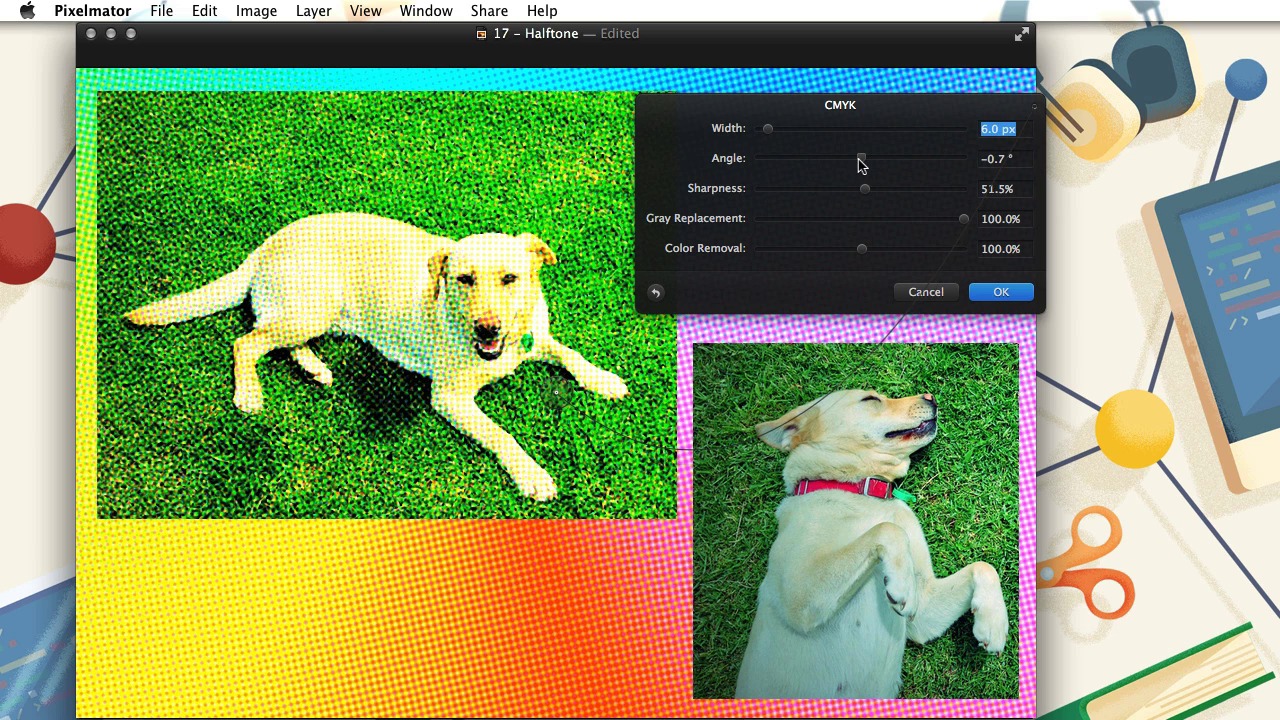
Task: Open the Image menu
Action: [256, 11]
